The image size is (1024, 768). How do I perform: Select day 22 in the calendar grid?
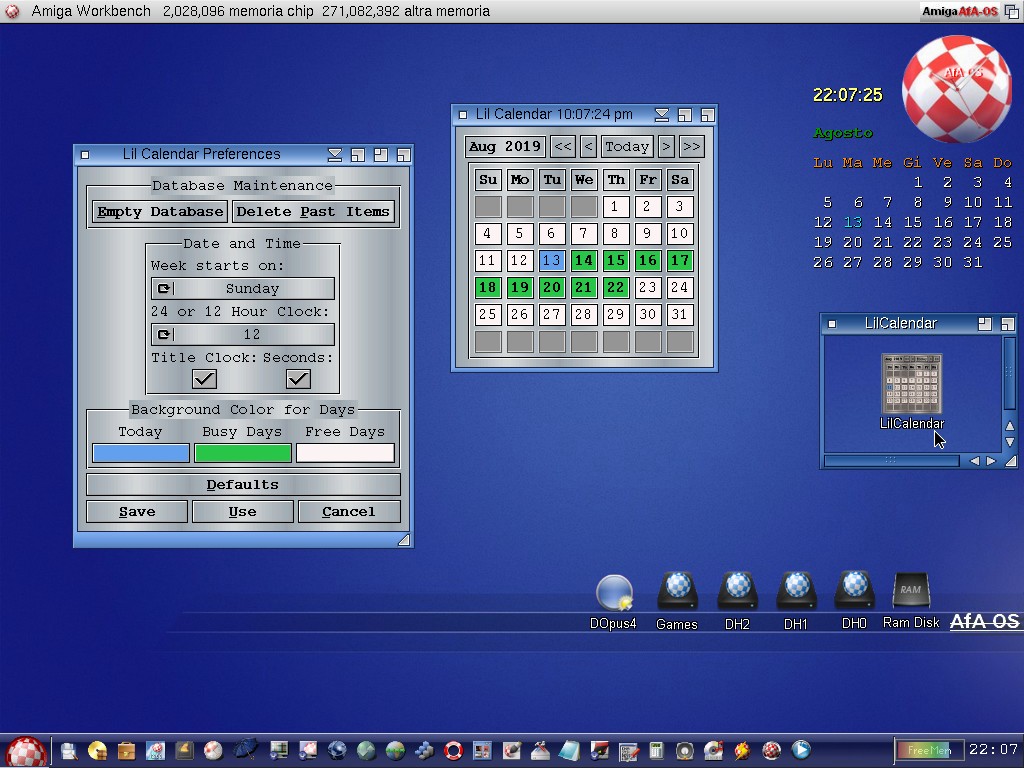616,288
